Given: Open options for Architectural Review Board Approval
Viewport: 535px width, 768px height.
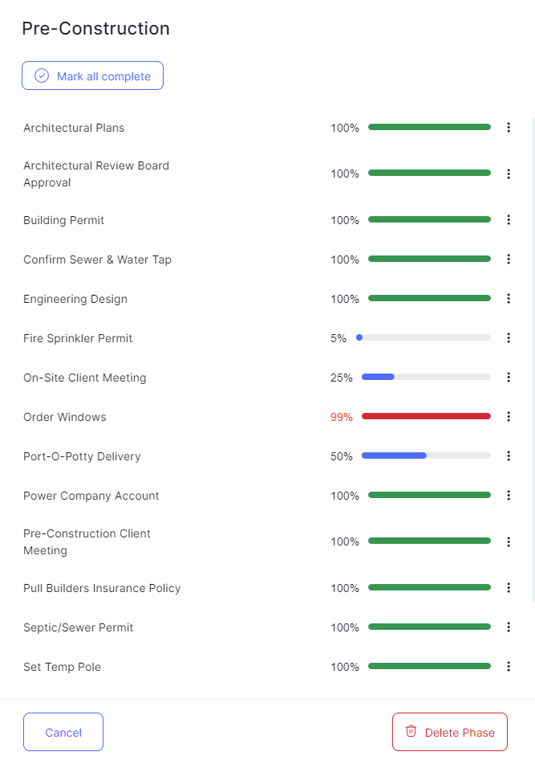Looking at the screenshot, I should [x=509, y=174].
